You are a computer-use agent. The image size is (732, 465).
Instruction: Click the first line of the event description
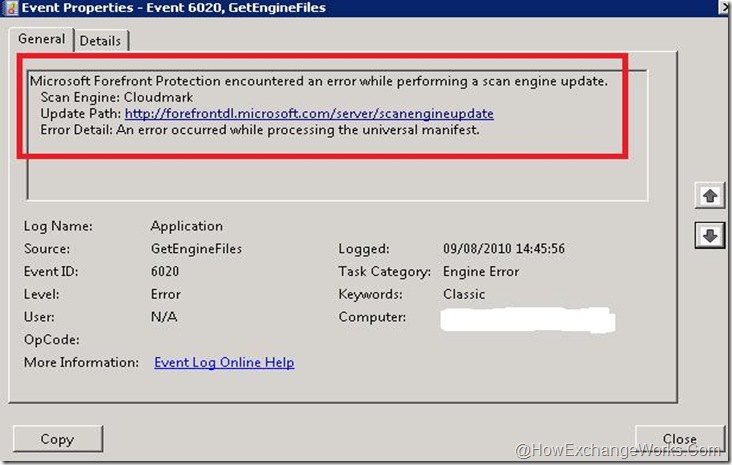[319, 81]
